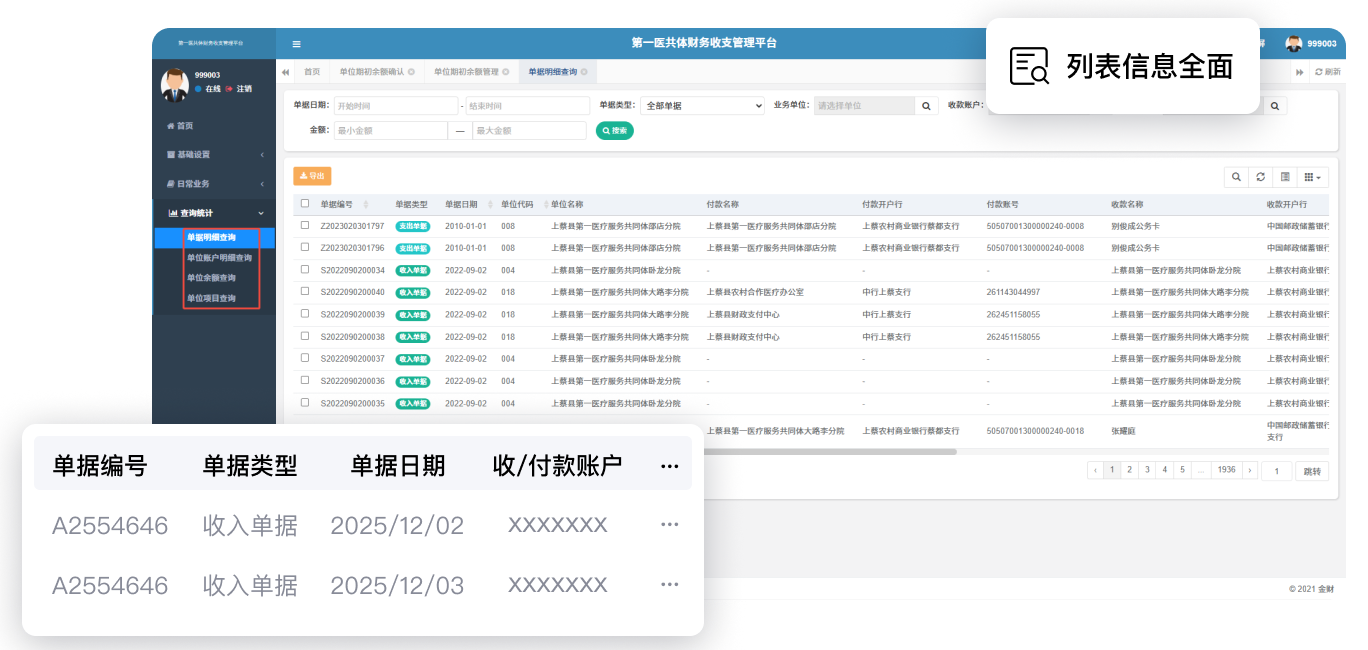Check the row Z2023020301796 checkbox
Image resolution: width=1368 pixels, height=650 pixels.
click(305, 247)
